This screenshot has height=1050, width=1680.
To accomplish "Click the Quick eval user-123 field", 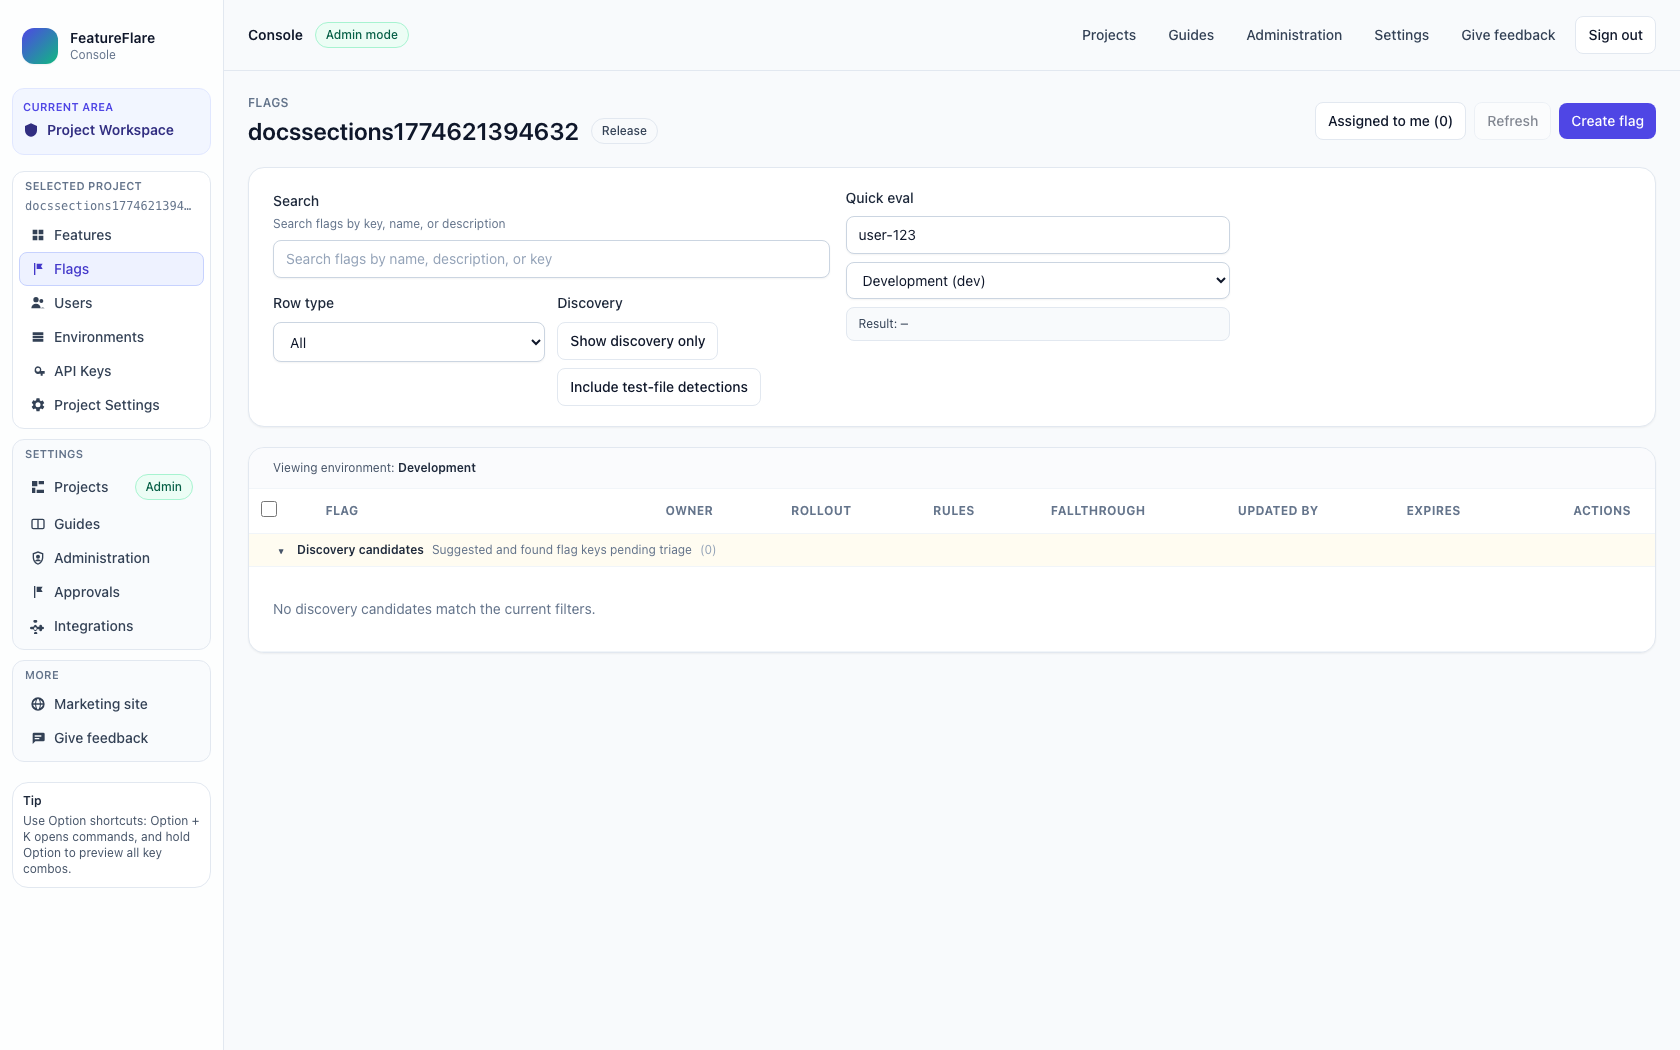I will tap(1038, 235).
